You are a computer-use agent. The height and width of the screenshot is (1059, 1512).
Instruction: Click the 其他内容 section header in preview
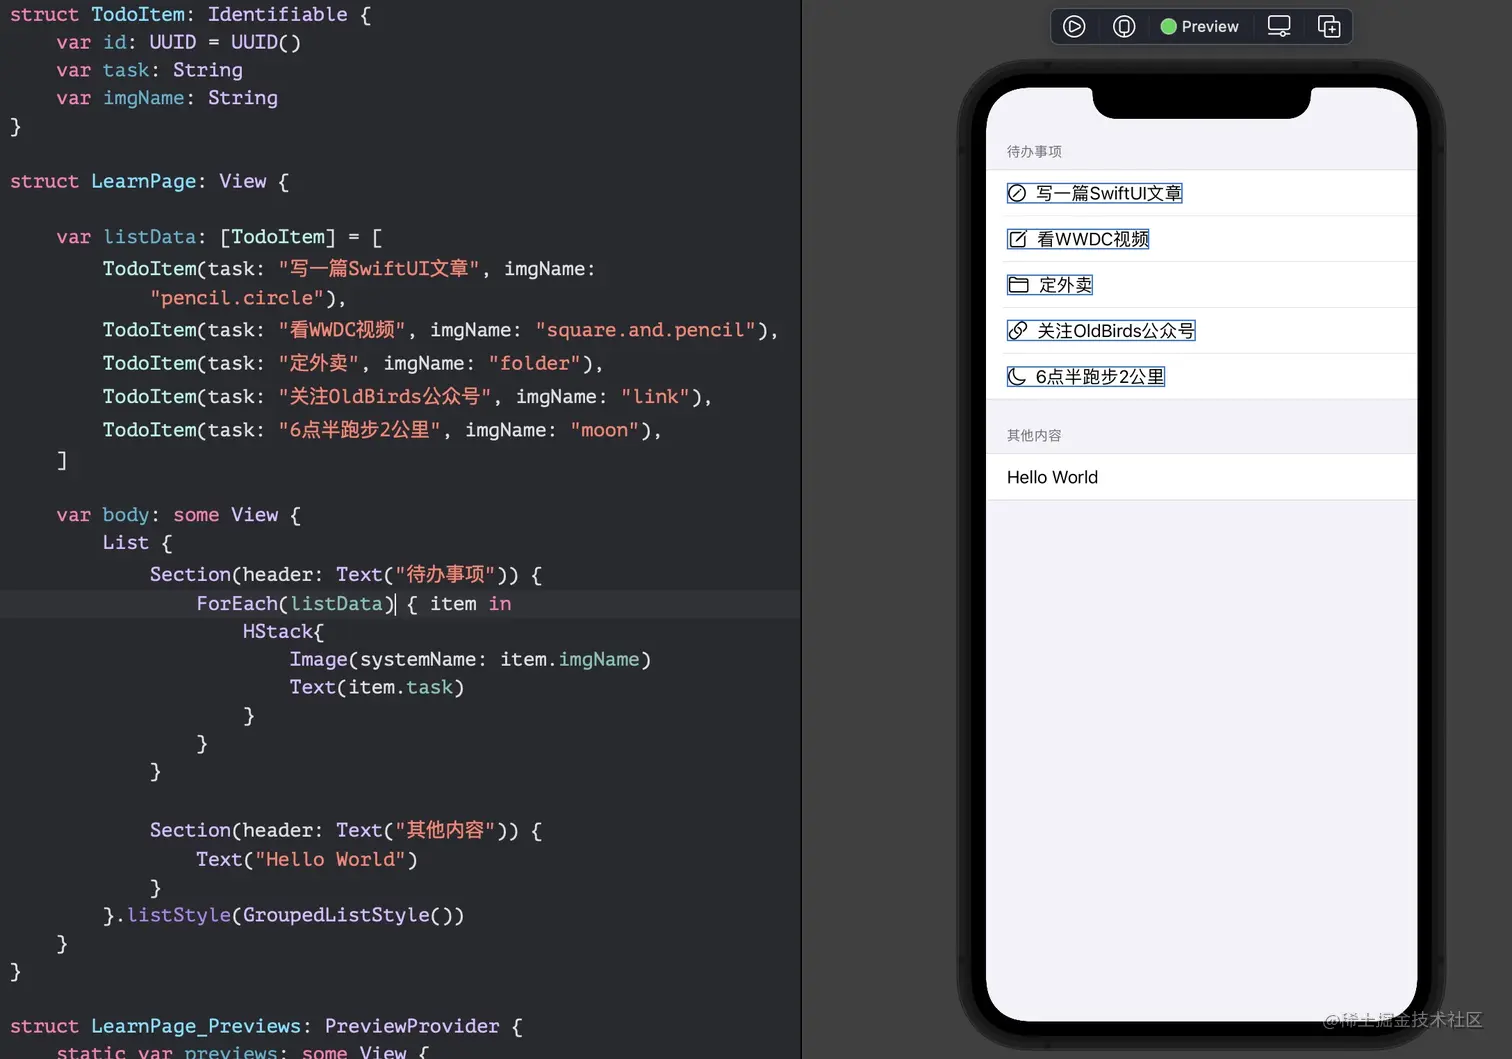[1034, 436]
